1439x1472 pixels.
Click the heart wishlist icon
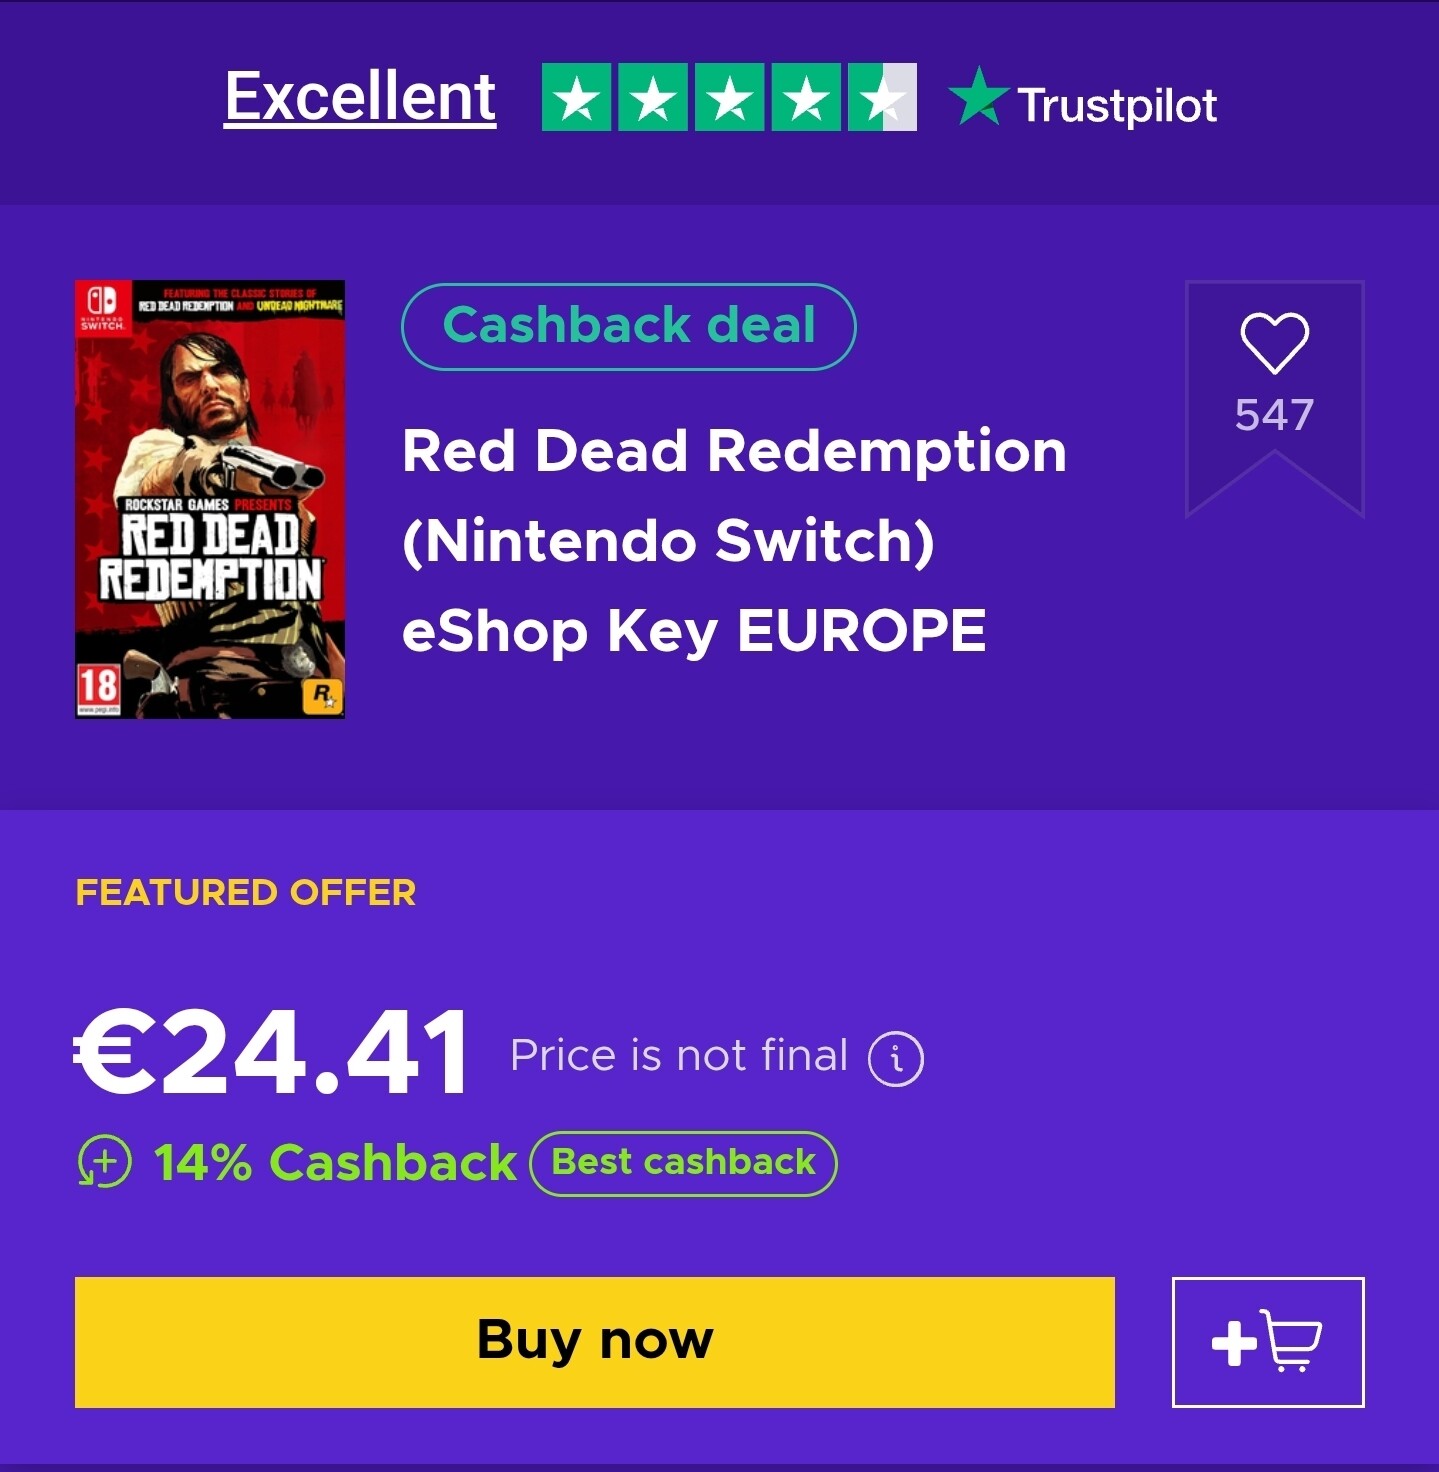1274,344
